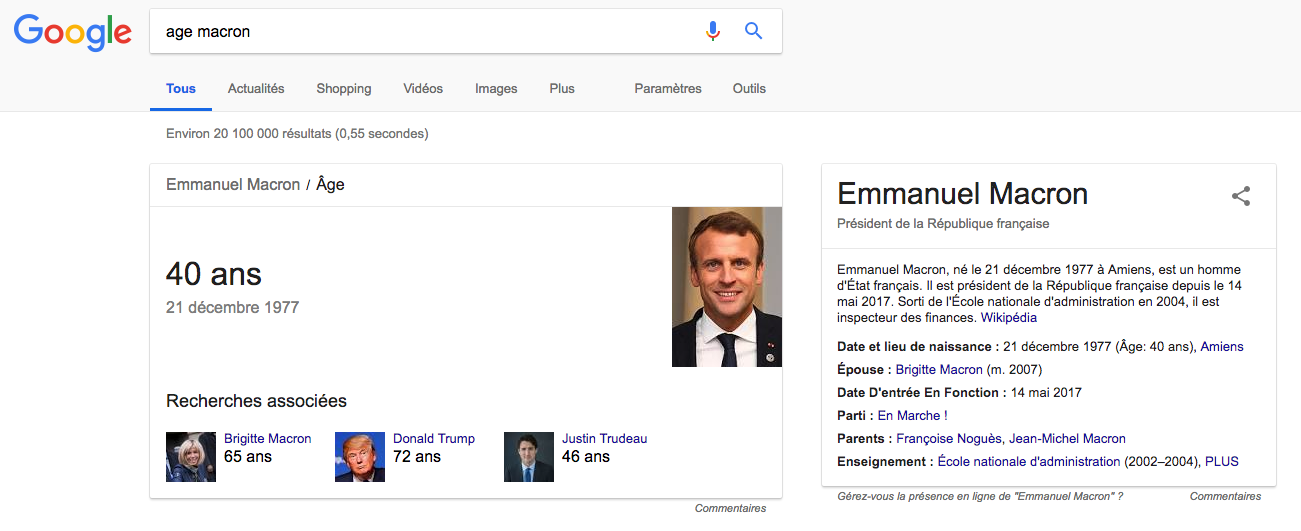The image size is (1301, 531).
Task: Open Justin Trudeau thumbnail photo
Action: pos(529,457)
